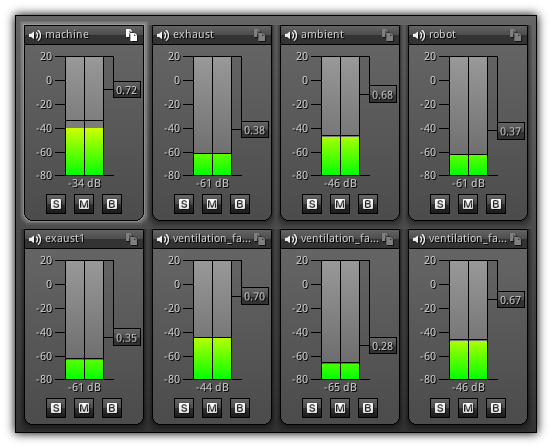Click the -44 dB level readout
Screen dimensions: 552x448
coord(212,387)
